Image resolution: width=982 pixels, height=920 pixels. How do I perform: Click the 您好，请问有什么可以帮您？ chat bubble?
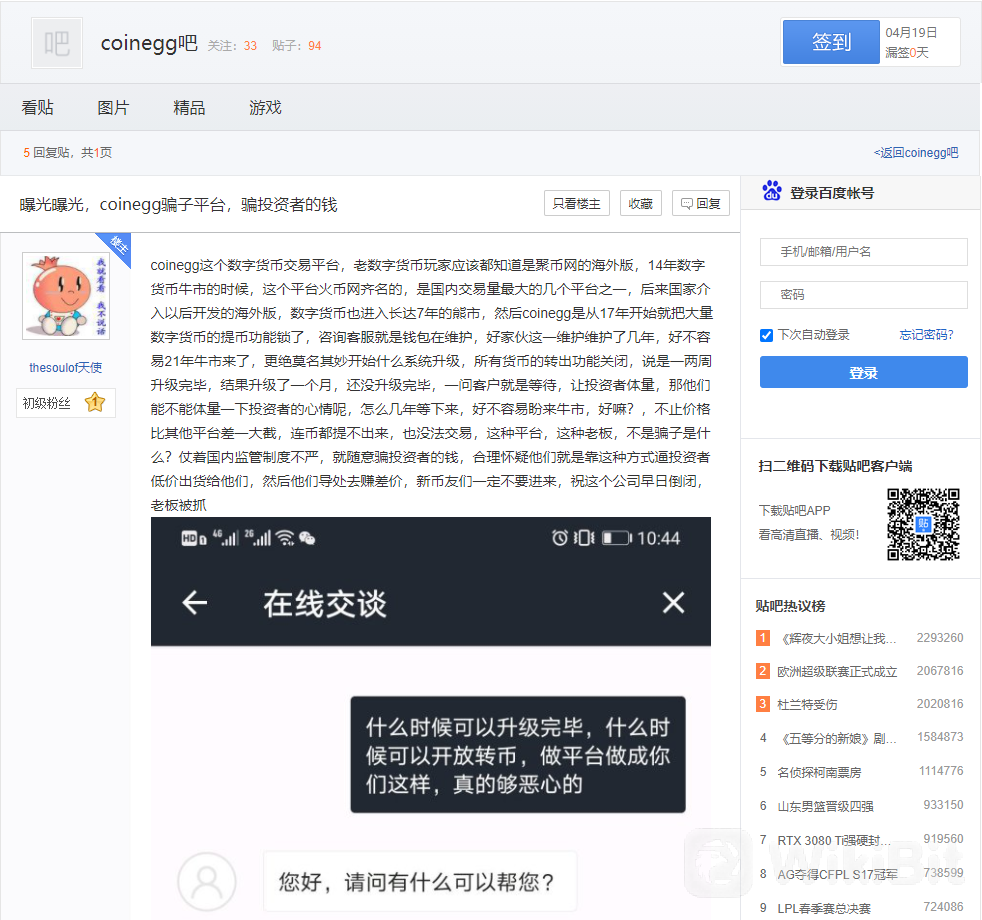(420, 882)
